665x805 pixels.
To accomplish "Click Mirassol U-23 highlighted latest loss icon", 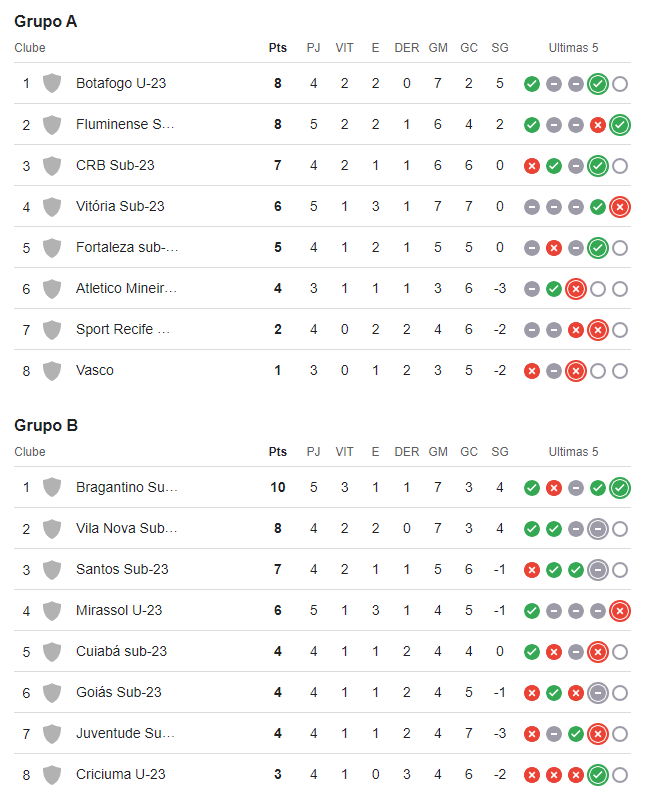I will coord(620,611).
